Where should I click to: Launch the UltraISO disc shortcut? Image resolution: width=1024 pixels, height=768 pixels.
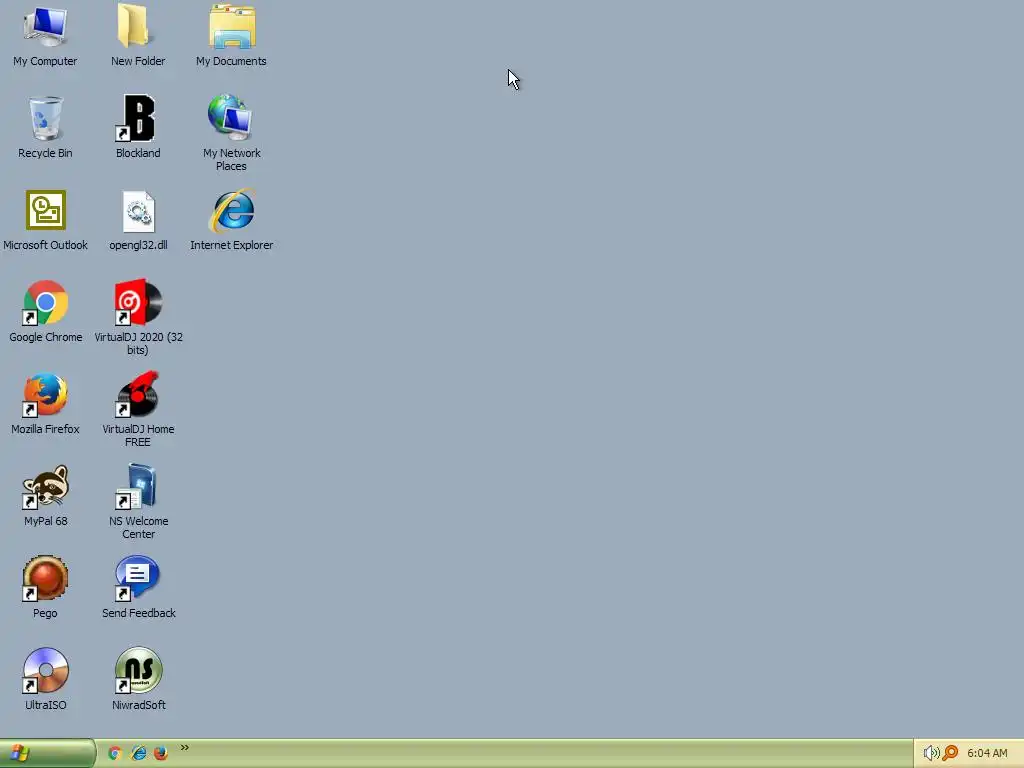coord(45,671)
